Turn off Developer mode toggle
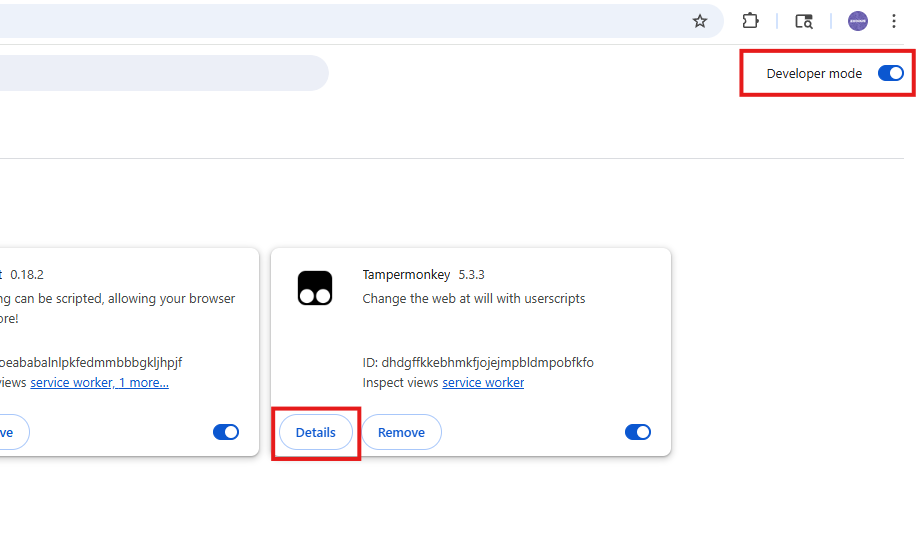916x544 pixels. [x=890, y=73]
